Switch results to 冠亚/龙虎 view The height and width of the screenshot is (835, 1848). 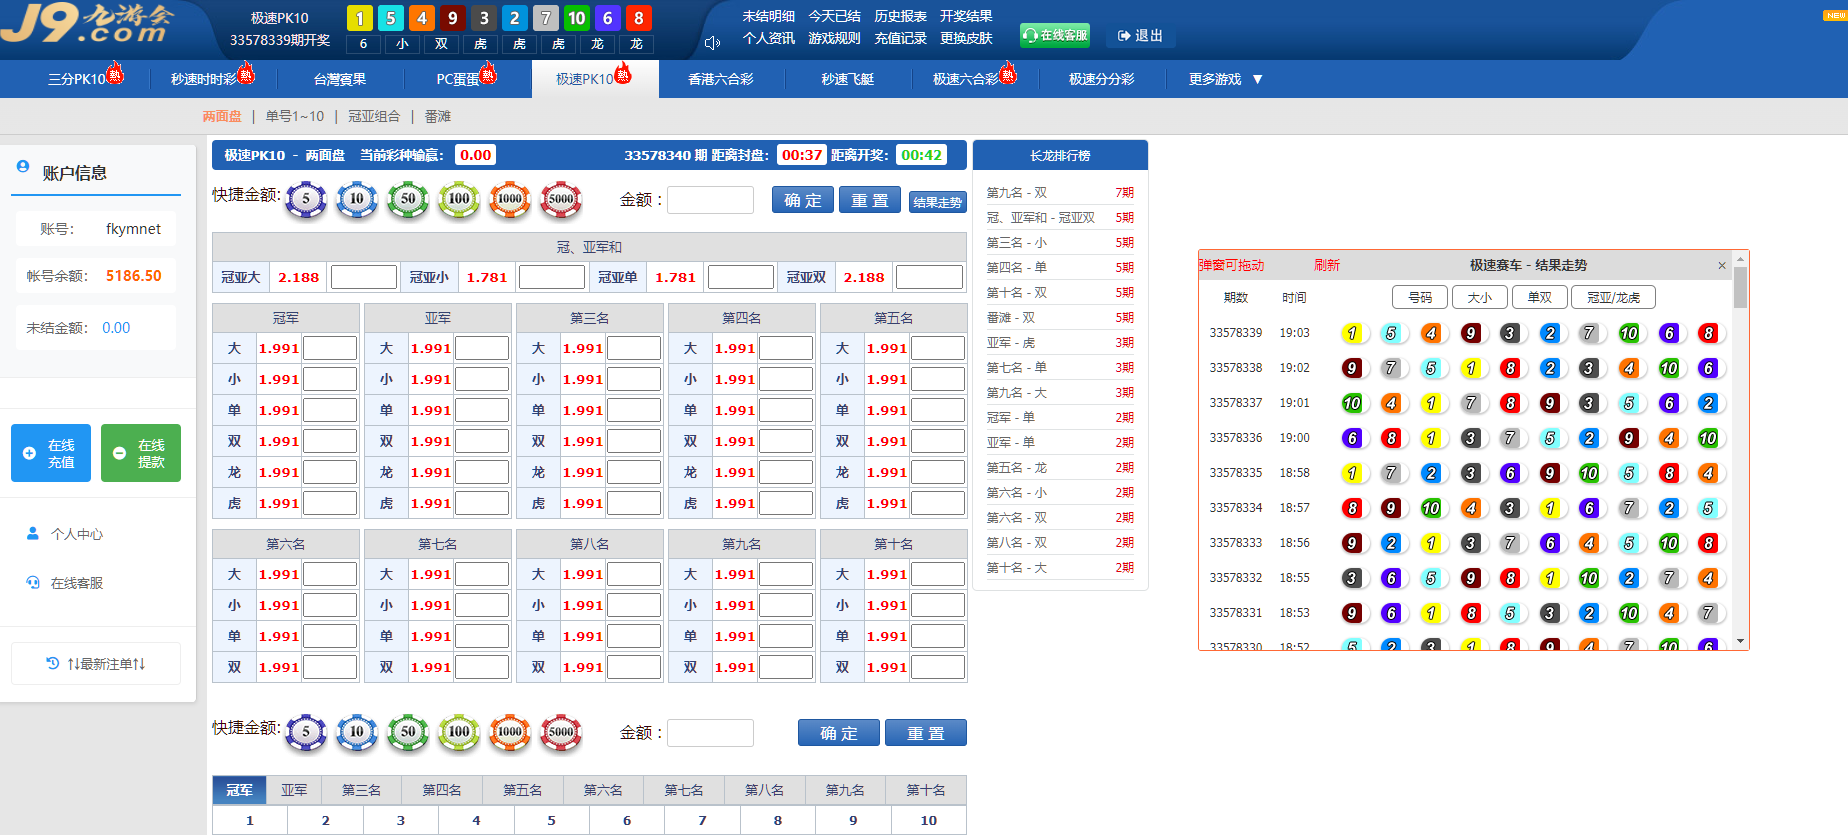pos(1613,297)
